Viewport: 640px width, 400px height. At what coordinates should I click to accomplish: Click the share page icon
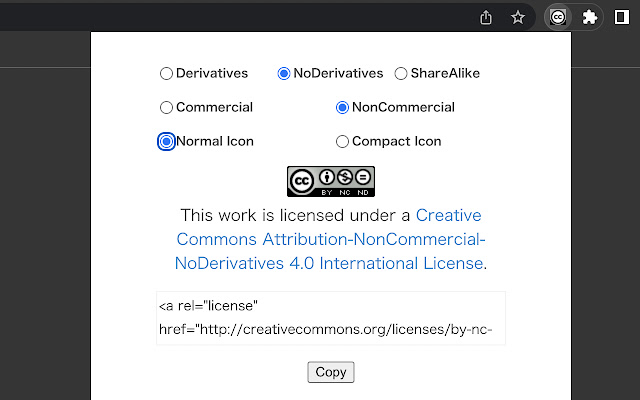click(x=486, y=18)
